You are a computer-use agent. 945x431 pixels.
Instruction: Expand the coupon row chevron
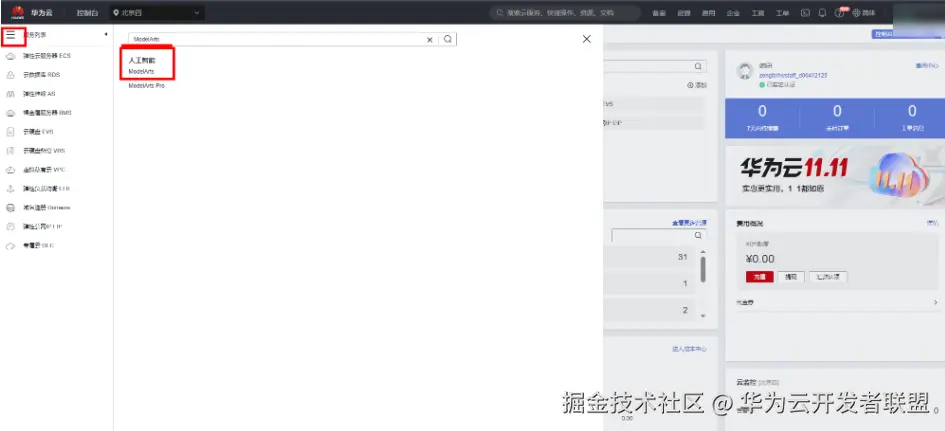pos(935,302)
